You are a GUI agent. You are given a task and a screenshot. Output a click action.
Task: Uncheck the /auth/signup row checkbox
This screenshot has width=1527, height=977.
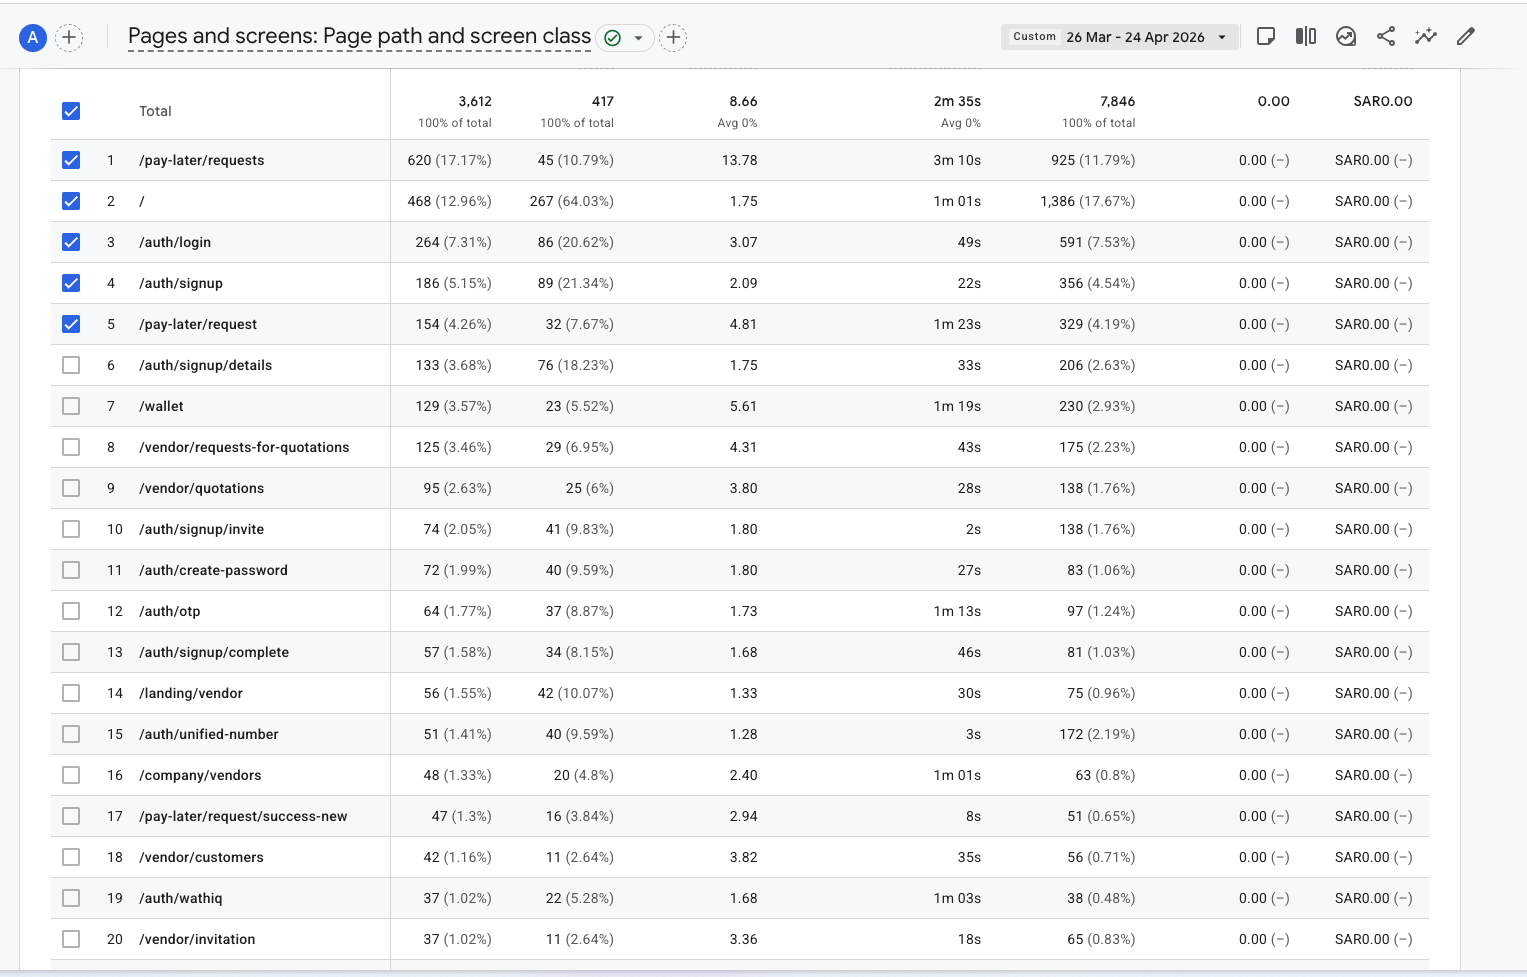pyautogui.click(x=71, y=283)
